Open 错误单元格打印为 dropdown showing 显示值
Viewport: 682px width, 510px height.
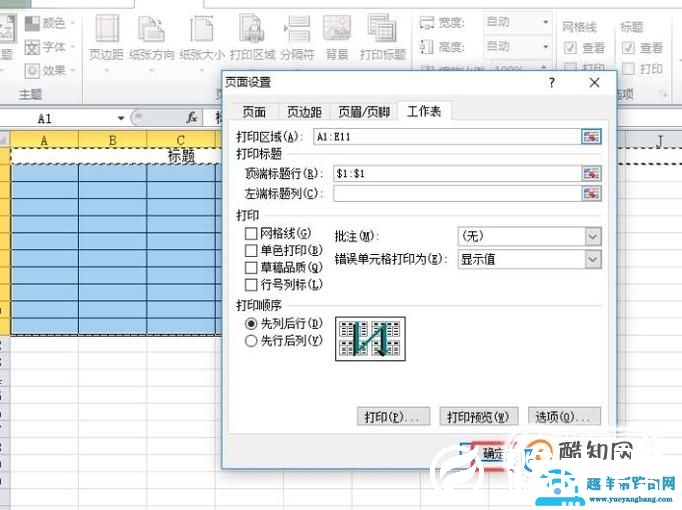529,260
